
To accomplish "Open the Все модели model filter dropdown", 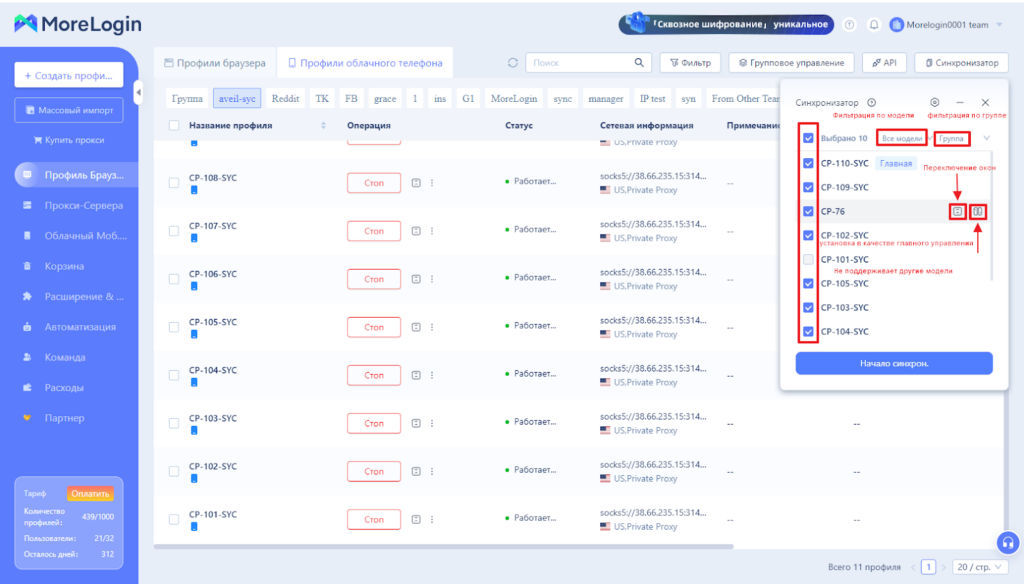I will (901, 138).
